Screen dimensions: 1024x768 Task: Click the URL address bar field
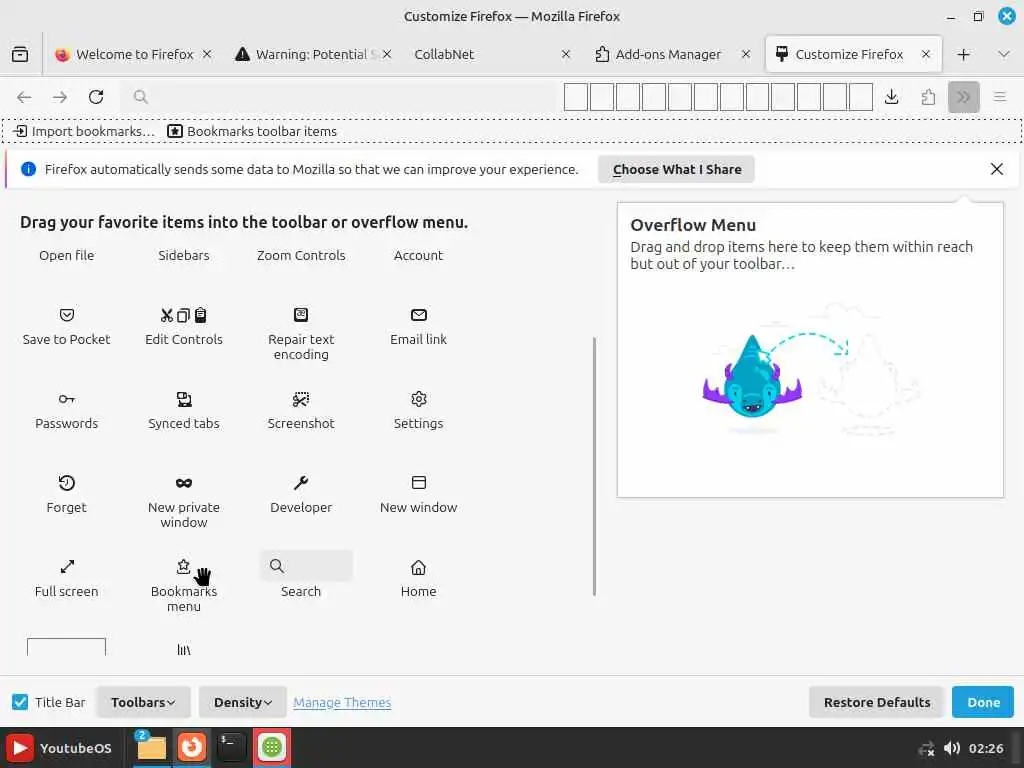(x=340, y=97)
